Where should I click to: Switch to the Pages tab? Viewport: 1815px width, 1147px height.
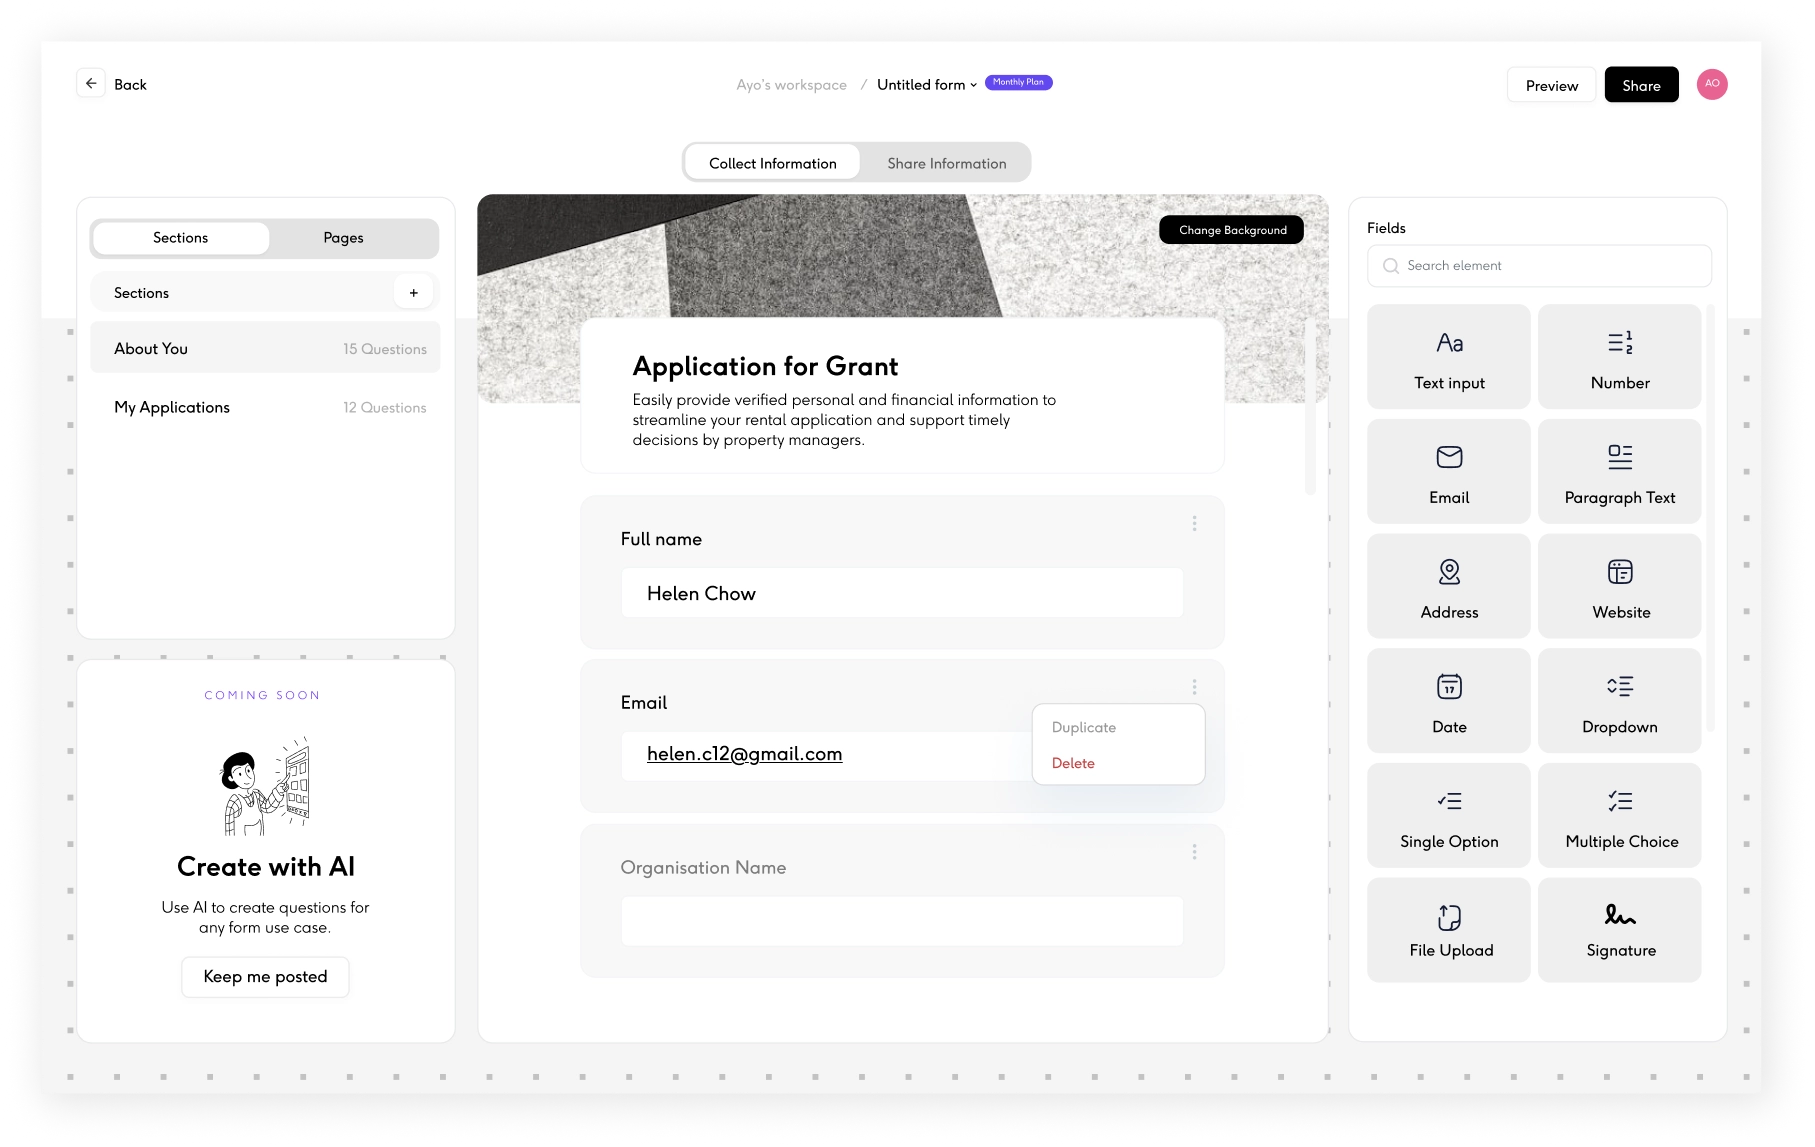click(x=343, y=238)
